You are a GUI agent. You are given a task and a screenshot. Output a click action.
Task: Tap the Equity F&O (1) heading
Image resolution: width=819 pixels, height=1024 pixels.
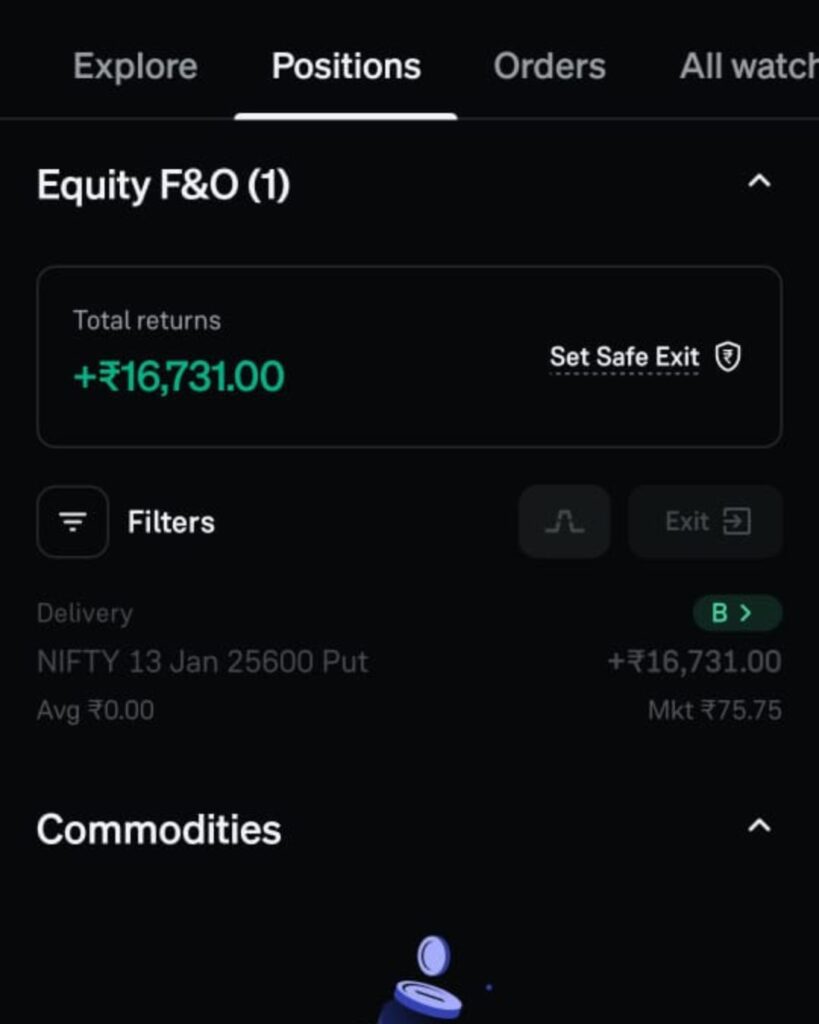click(163, 185)
